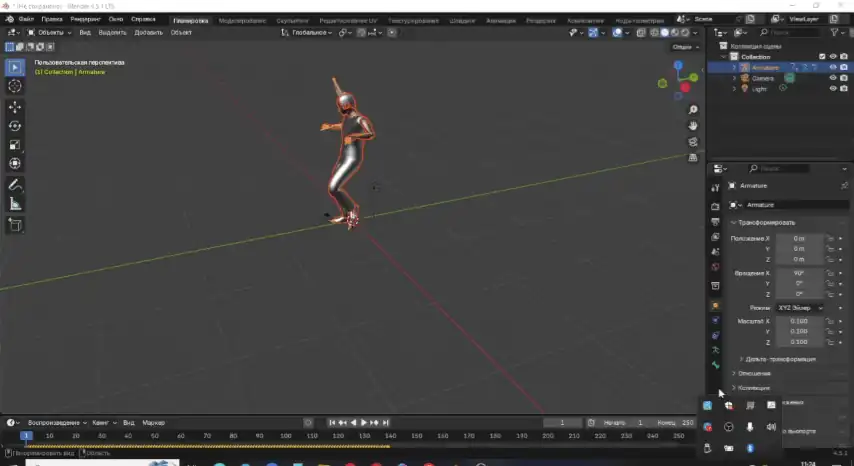Click the Blender logo menu icon
854x466 pixels.
pyautogui.click(x=9, y=19)
